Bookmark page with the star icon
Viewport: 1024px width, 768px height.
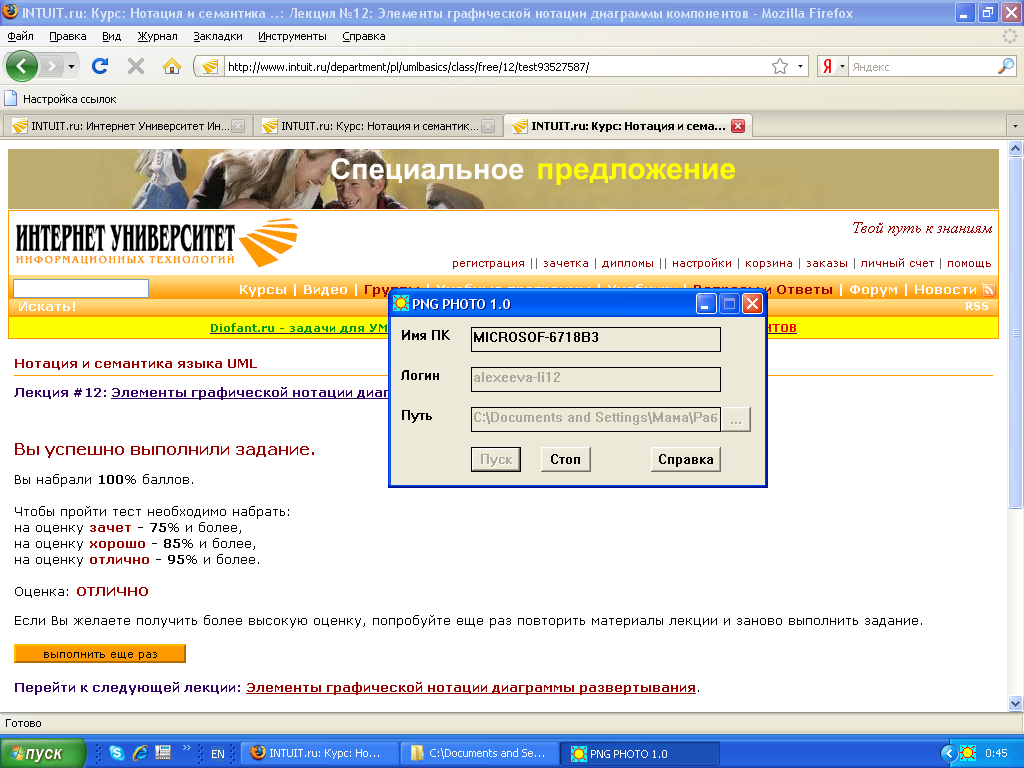(x=780, y=67)
